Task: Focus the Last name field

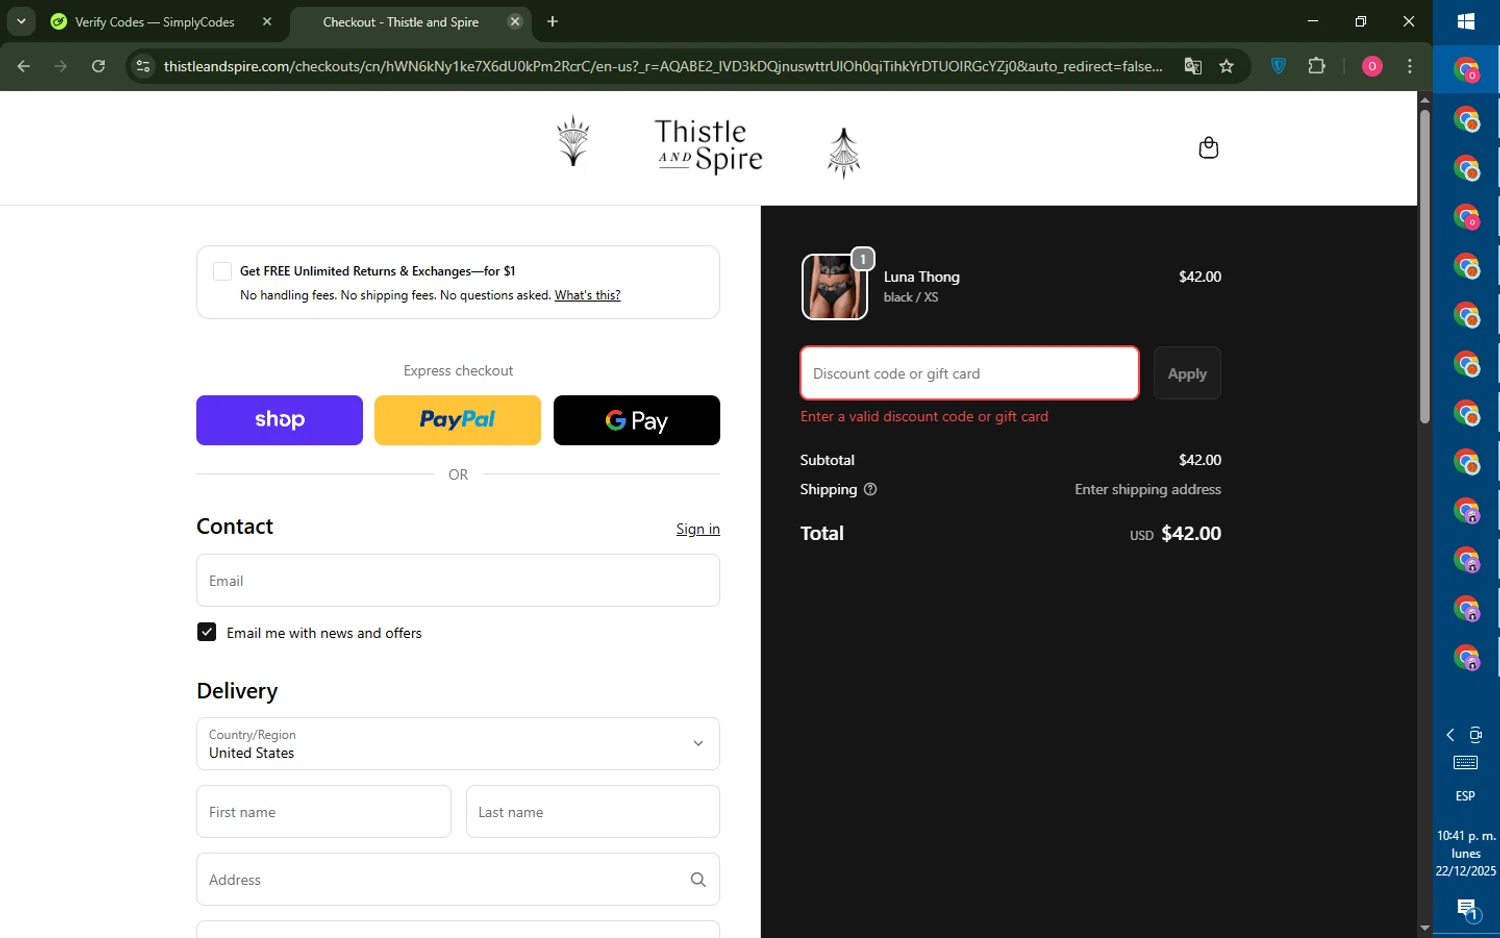Action: click(593, 812)
